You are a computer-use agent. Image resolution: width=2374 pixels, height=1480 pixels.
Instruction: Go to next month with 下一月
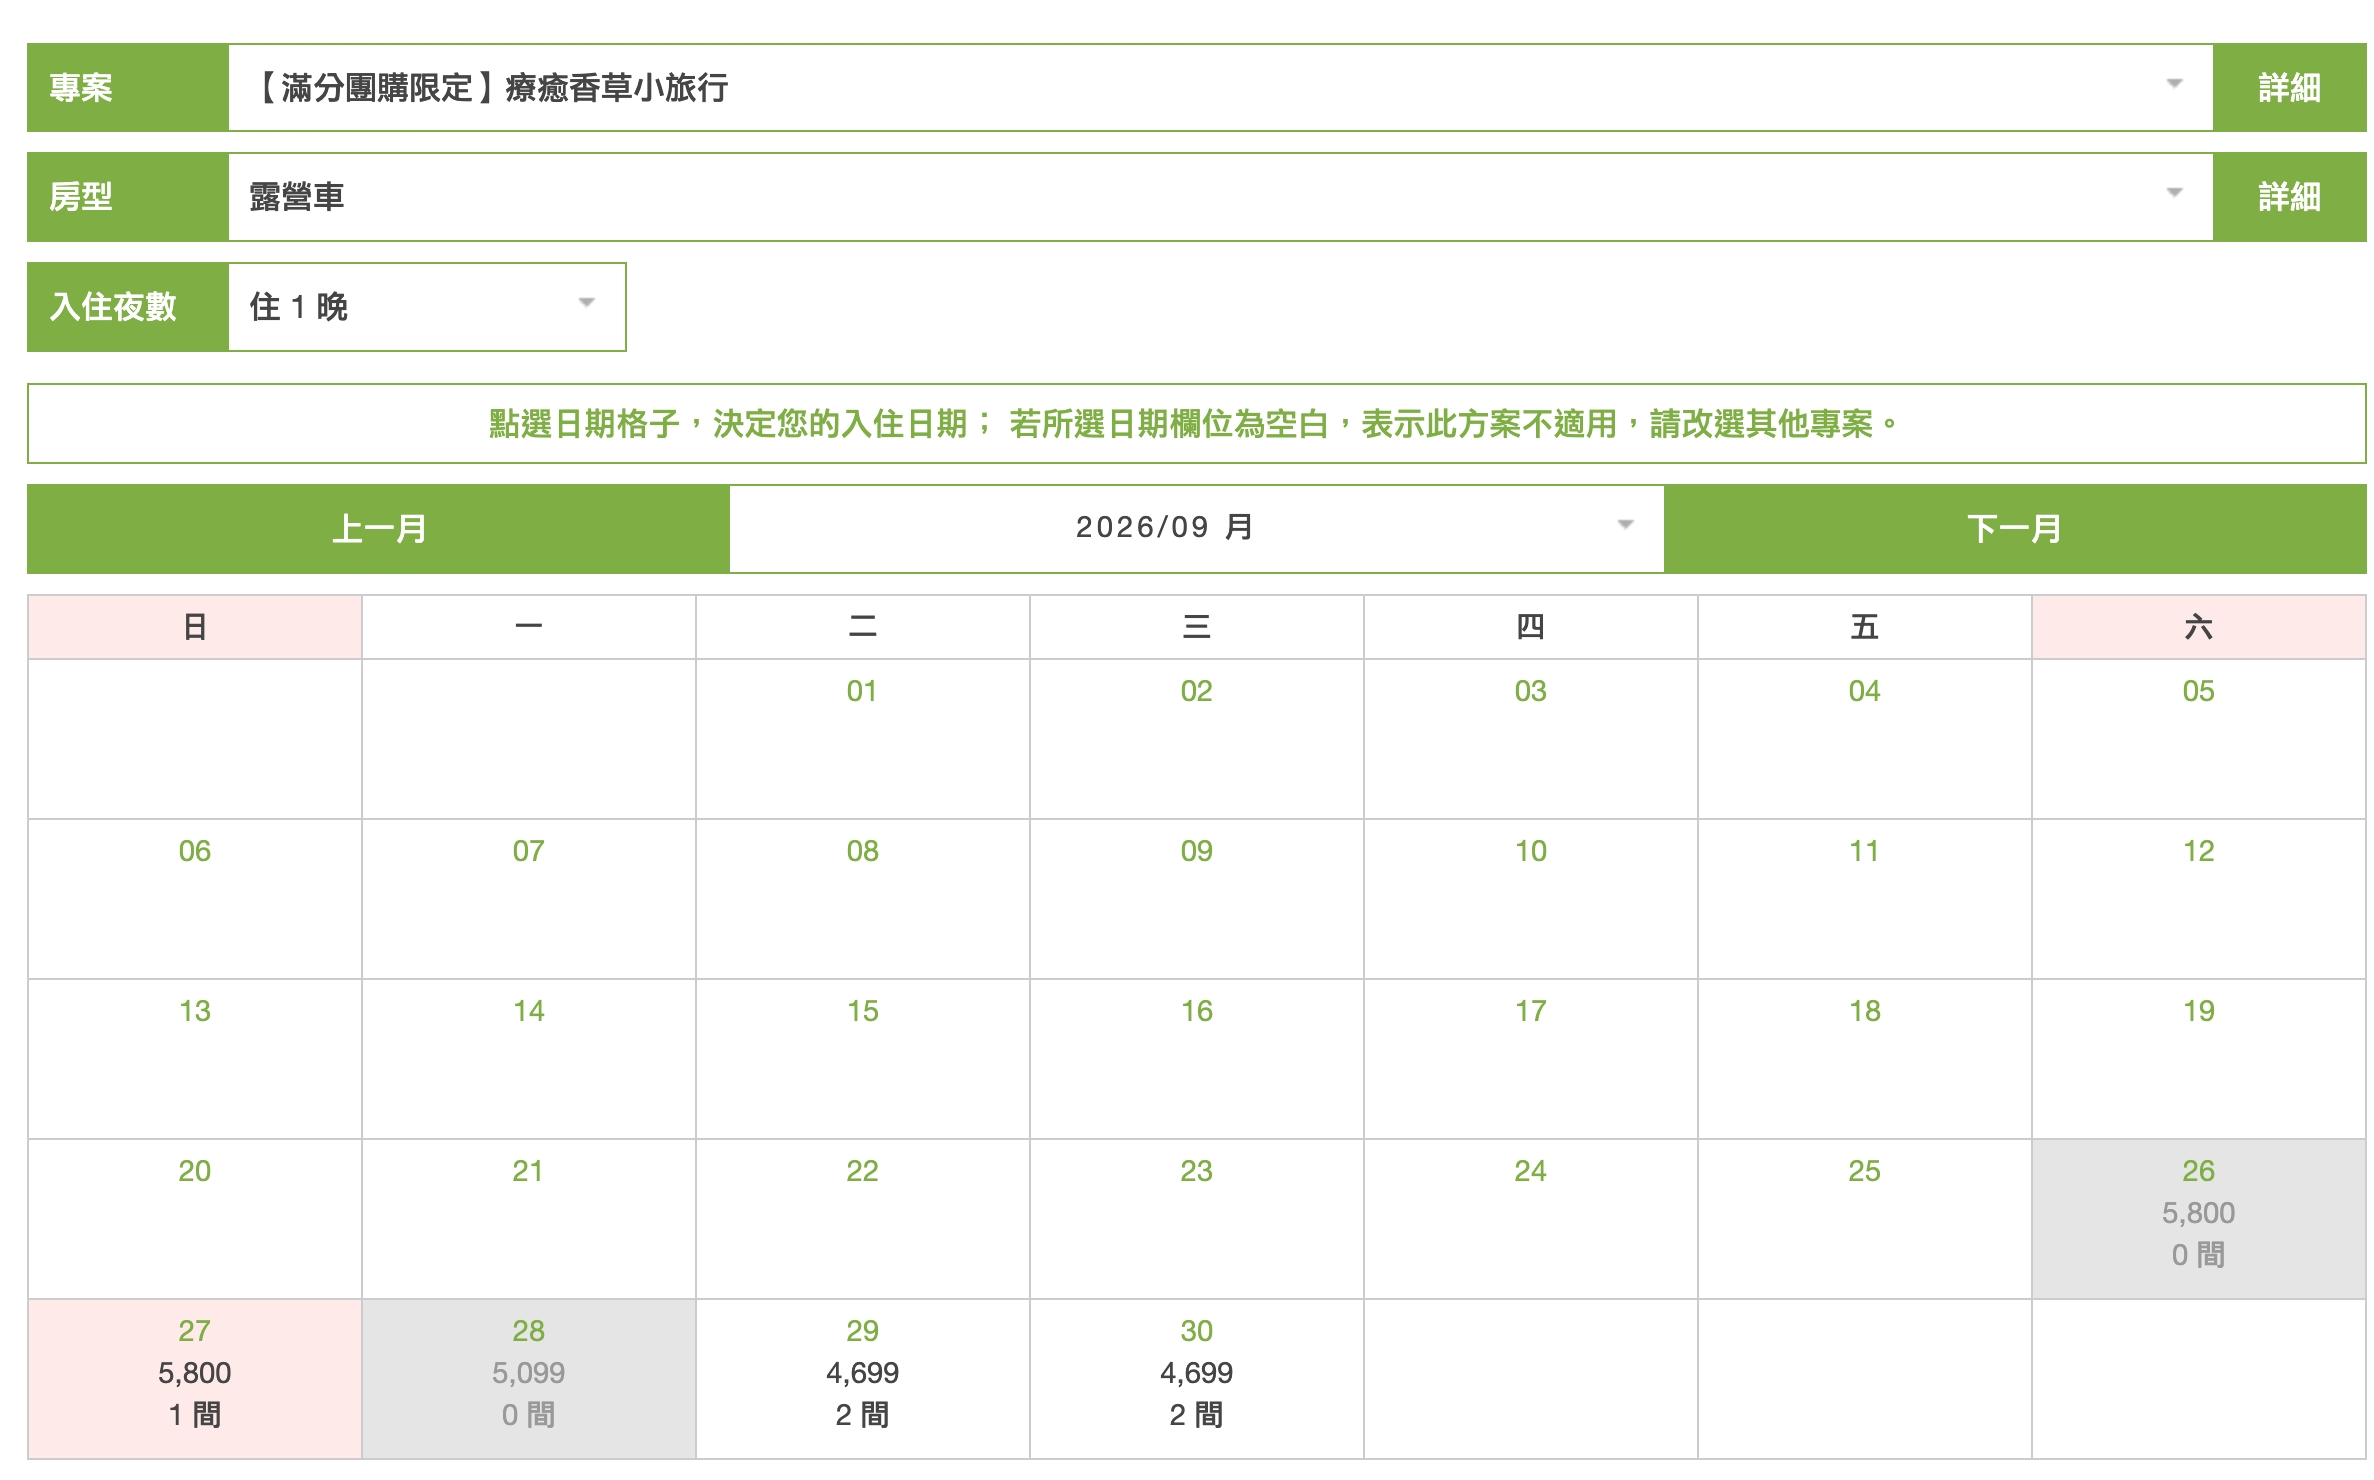(x=2015, y=528)
